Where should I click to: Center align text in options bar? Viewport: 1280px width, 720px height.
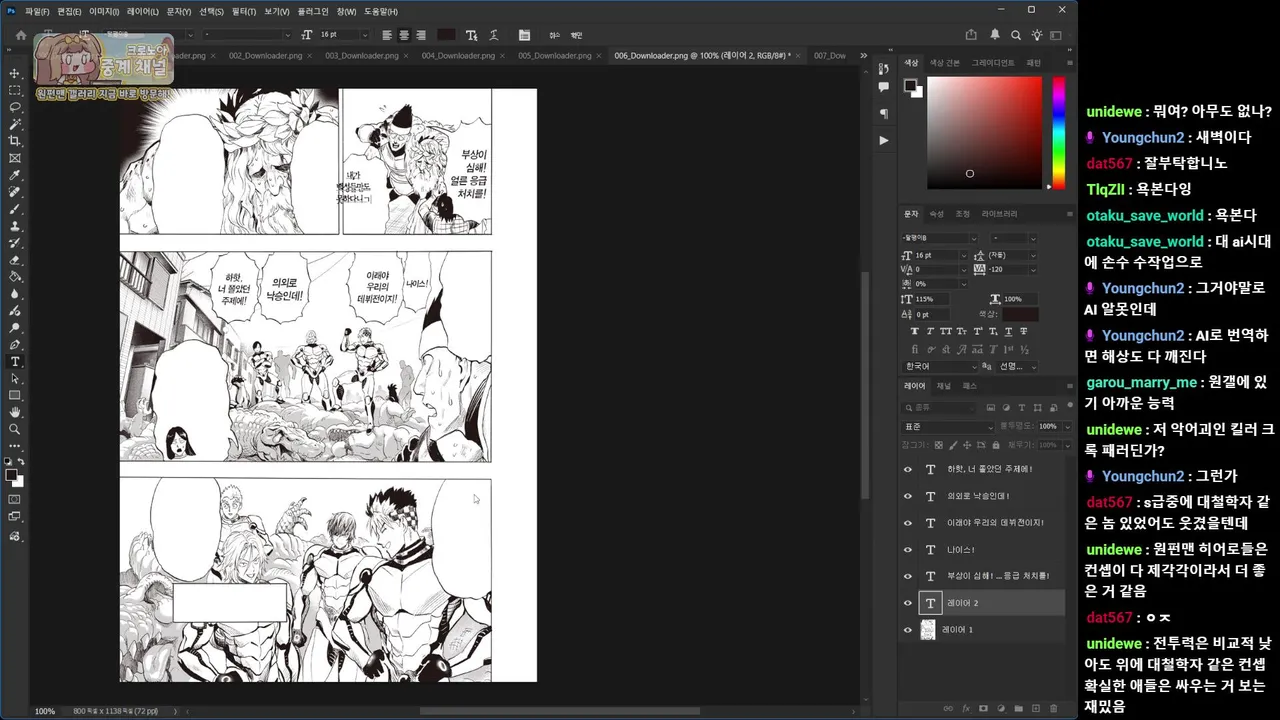pyautogui.click(x=403, y=35)
